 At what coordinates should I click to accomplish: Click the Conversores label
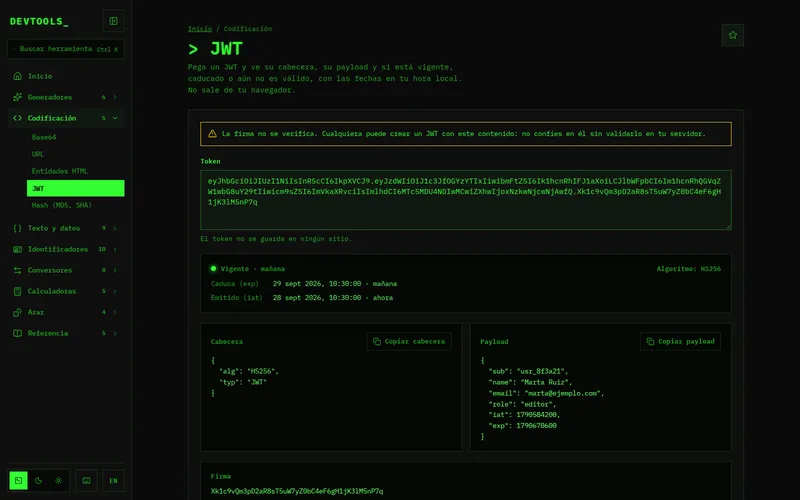49,270
